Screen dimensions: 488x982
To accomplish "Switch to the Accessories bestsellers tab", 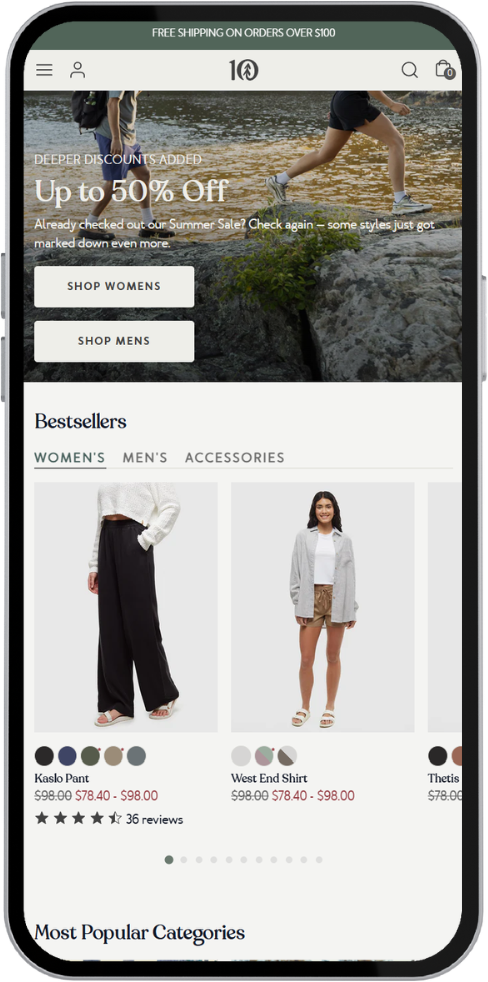I will tap(234, 458).
